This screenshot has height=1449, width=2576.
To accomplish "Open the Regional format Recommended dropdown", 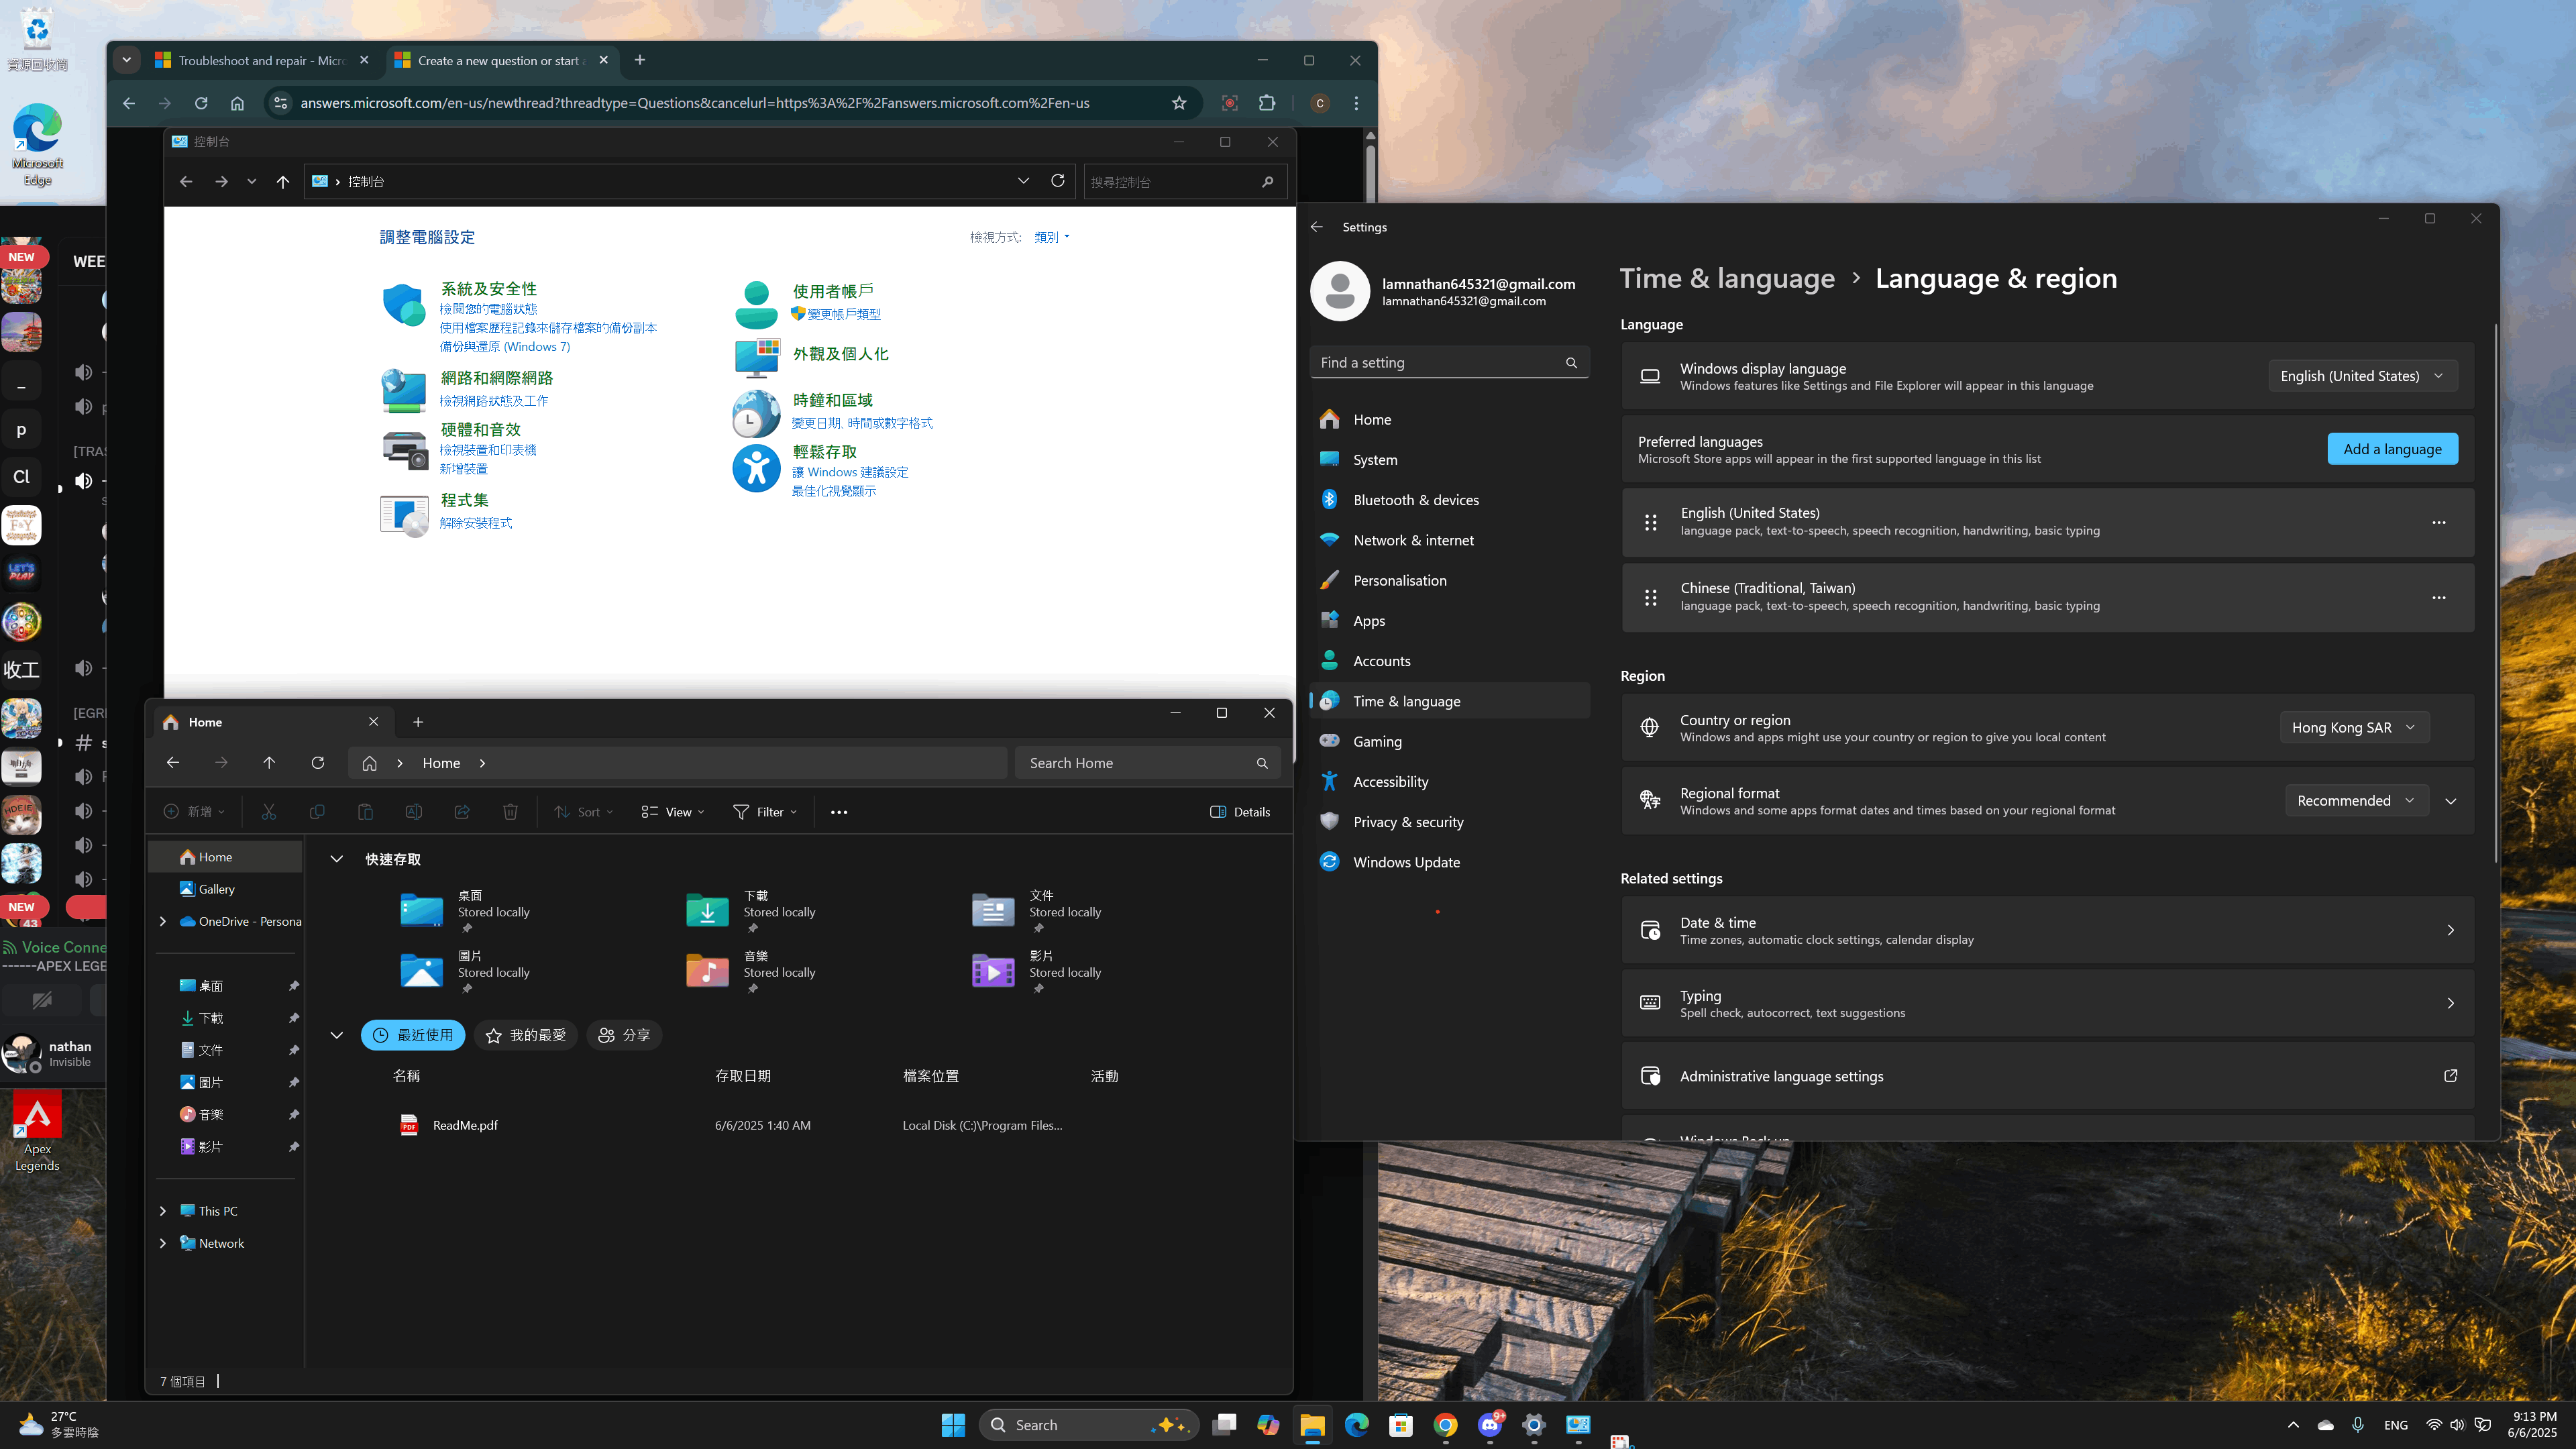I will coord(2356,801).
